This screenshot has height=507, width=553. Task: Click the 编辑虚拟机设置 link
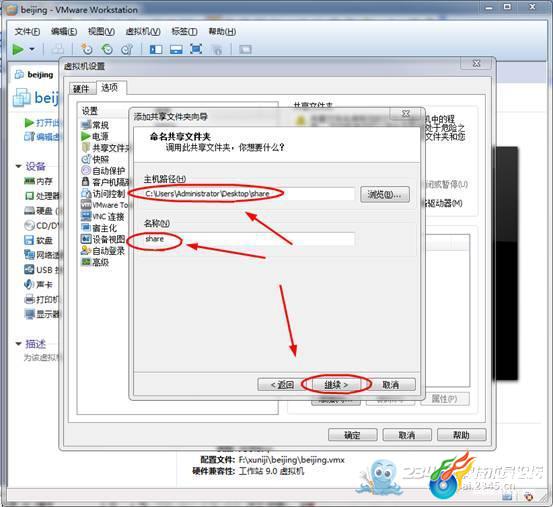[x=42, y=136]
